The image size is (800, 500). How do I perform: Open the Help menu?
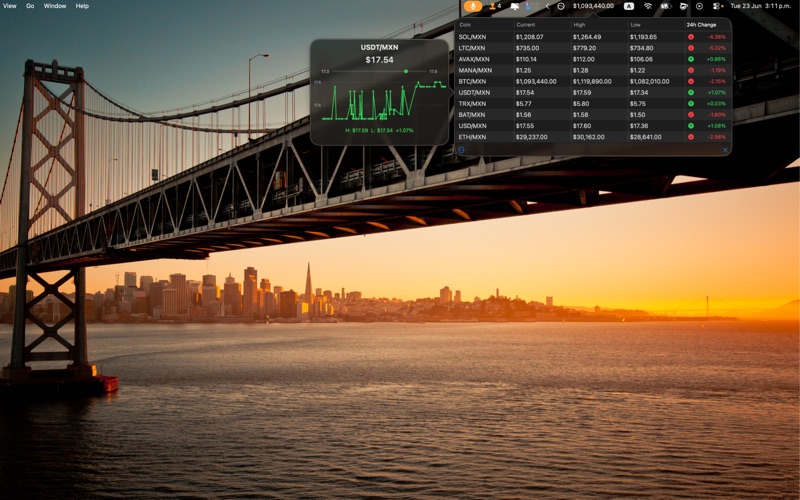click(82, 6)
